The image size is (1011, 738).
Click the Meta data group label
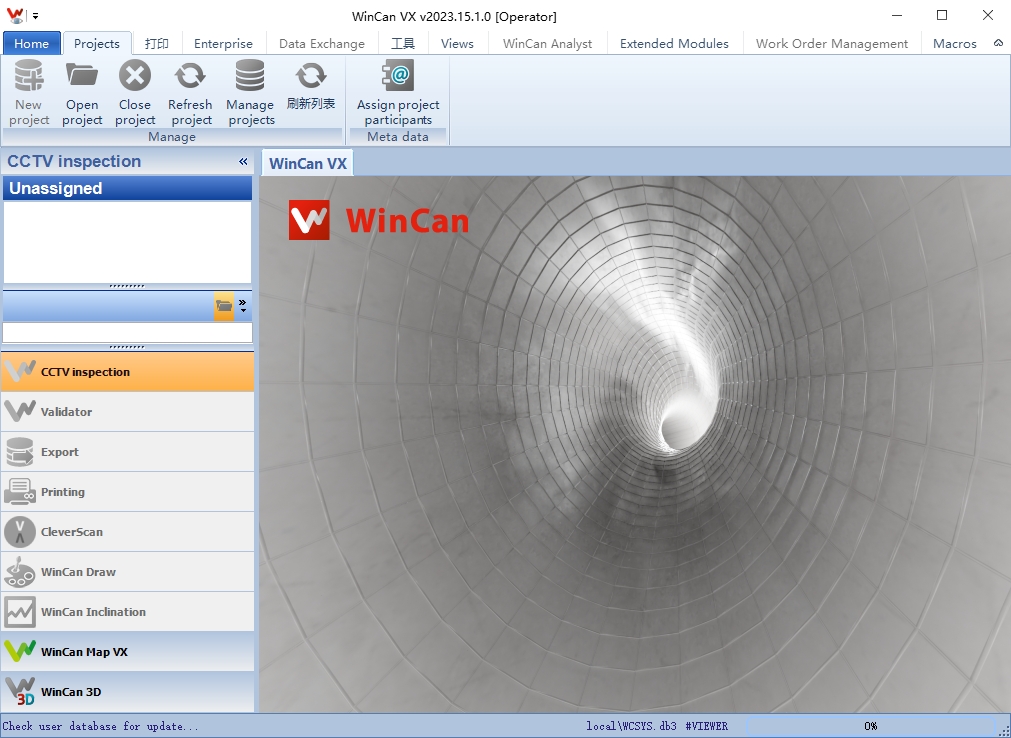coord(398,137)
